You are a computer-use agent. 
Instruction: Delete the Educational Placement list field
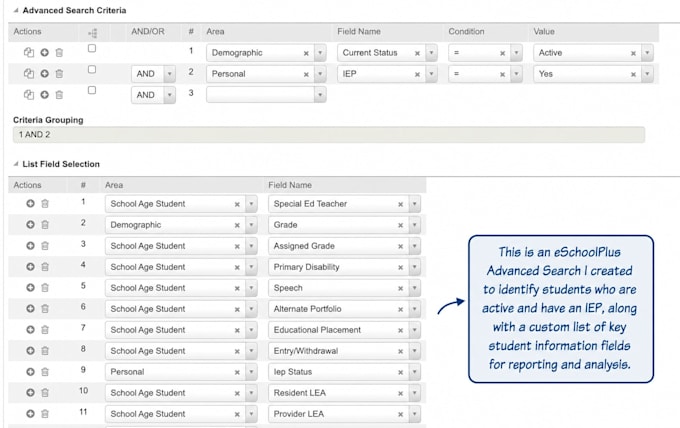click(45, 330)
